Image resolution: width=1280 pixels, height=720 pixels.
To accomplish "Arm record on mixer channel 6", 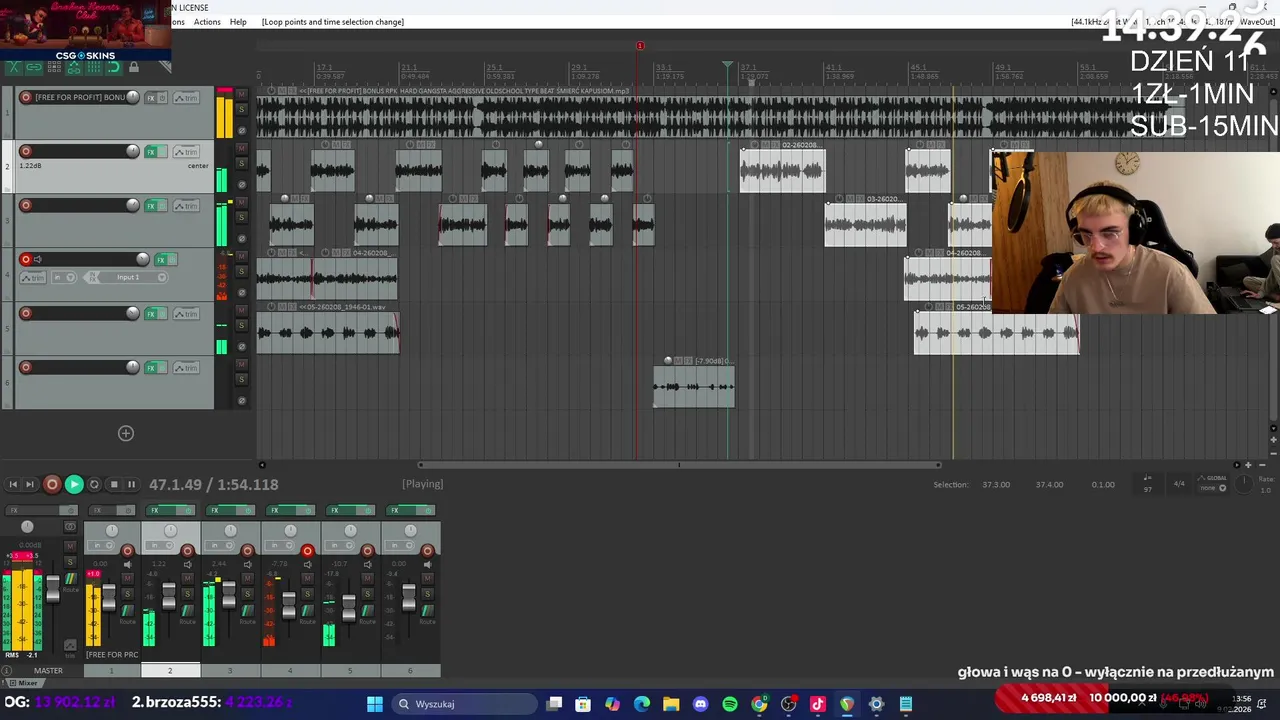I will coord(427,551).
